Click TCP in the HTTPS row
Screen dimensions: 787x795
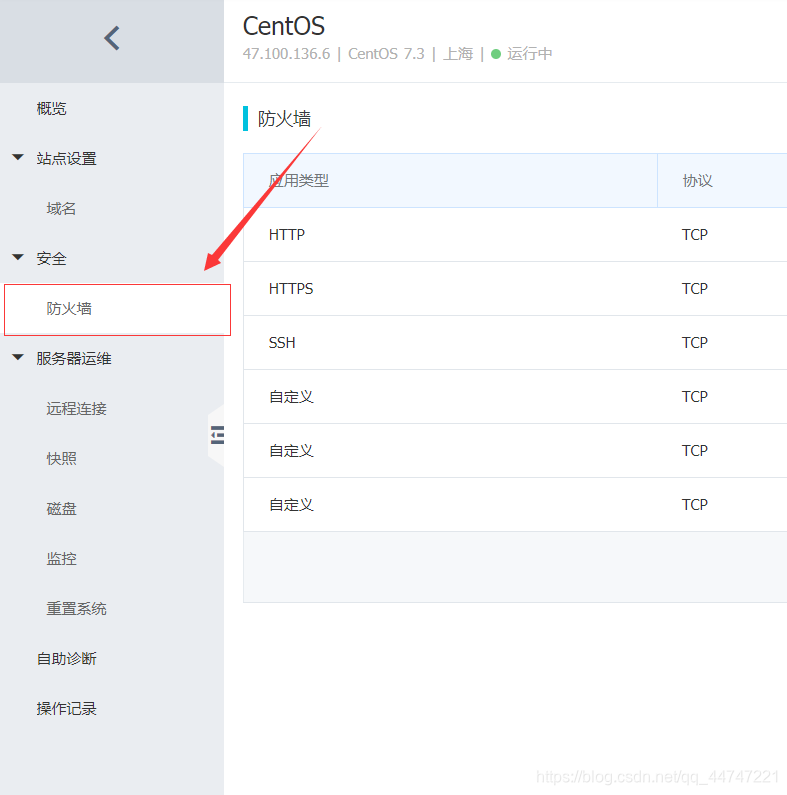coord(694,288)
